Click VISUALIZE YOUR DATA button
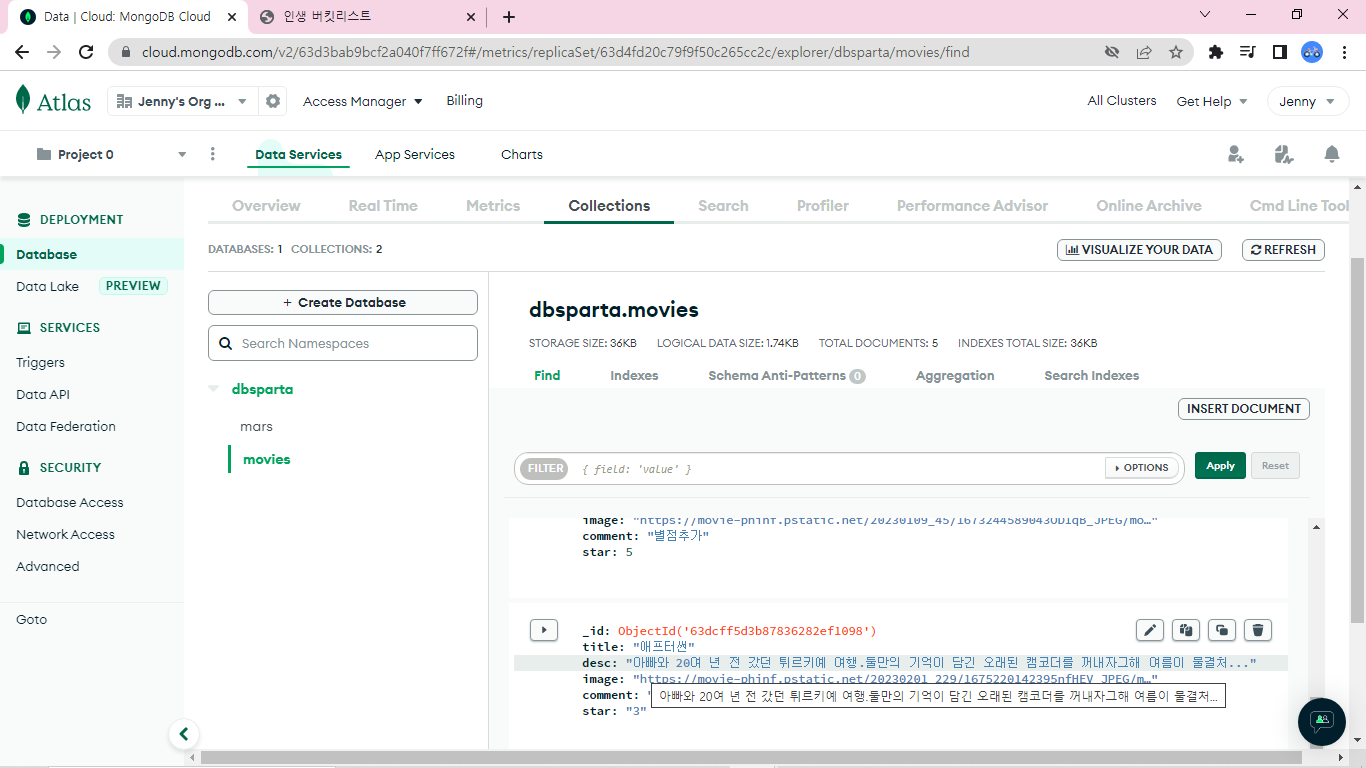This screenshot has width=1366, height=768. (1139, 250)
